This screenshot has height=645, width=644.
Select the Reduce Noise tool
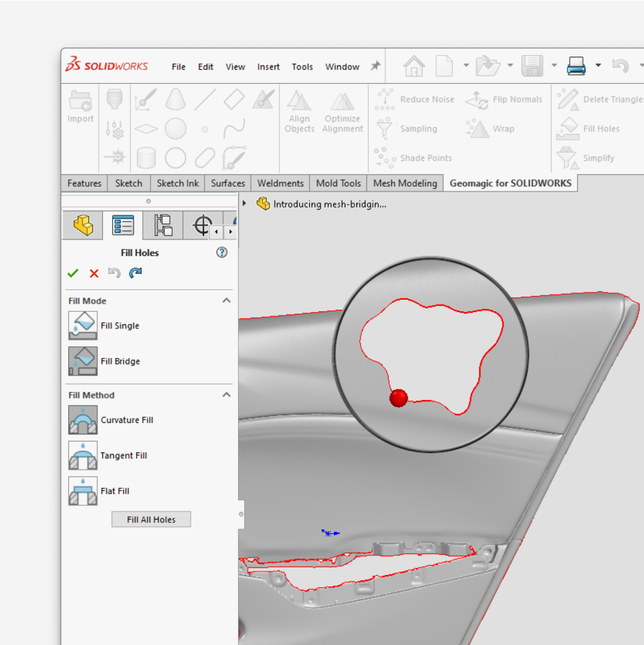click(415, 100)
